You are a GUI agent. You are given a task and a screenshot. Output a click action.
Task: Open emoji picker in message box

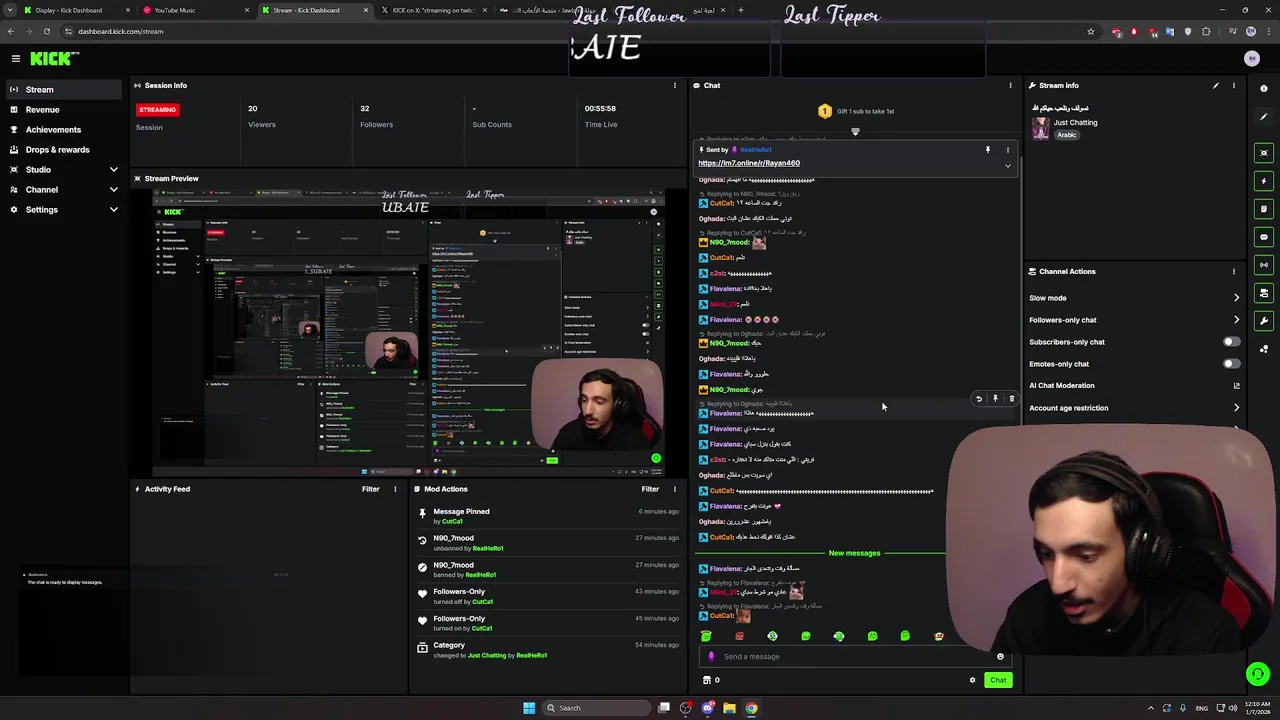1000,657
